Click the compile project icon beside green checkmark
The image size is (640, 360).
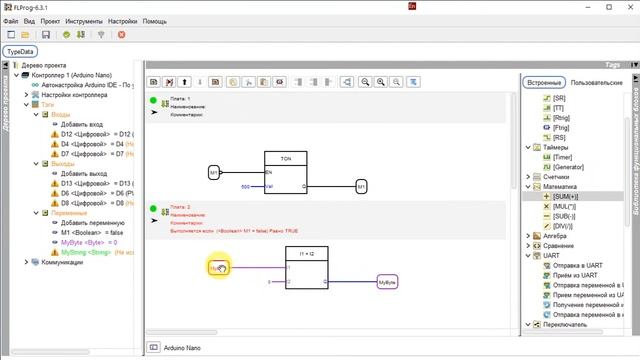(81, 35)
